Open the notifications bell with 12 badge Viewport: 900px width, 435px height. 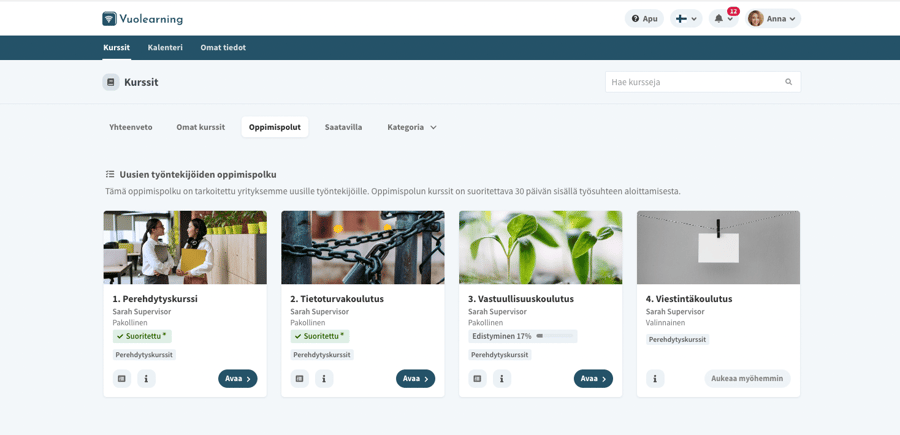point(724,18)
